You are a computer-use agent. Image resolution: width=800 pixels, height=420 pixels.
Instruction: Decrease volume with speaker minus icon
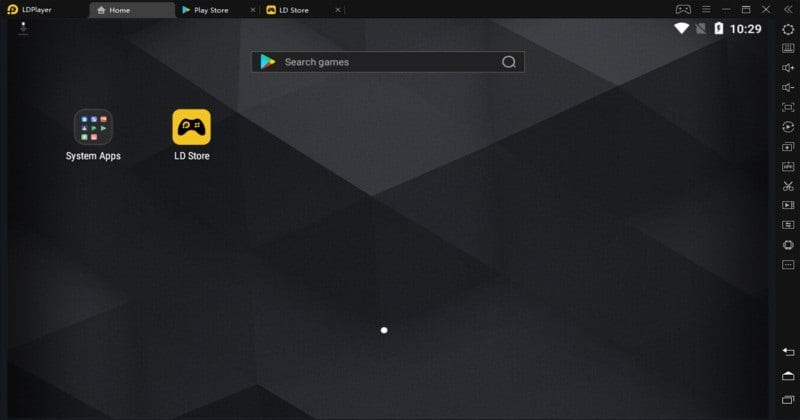(x=788, y=88)
